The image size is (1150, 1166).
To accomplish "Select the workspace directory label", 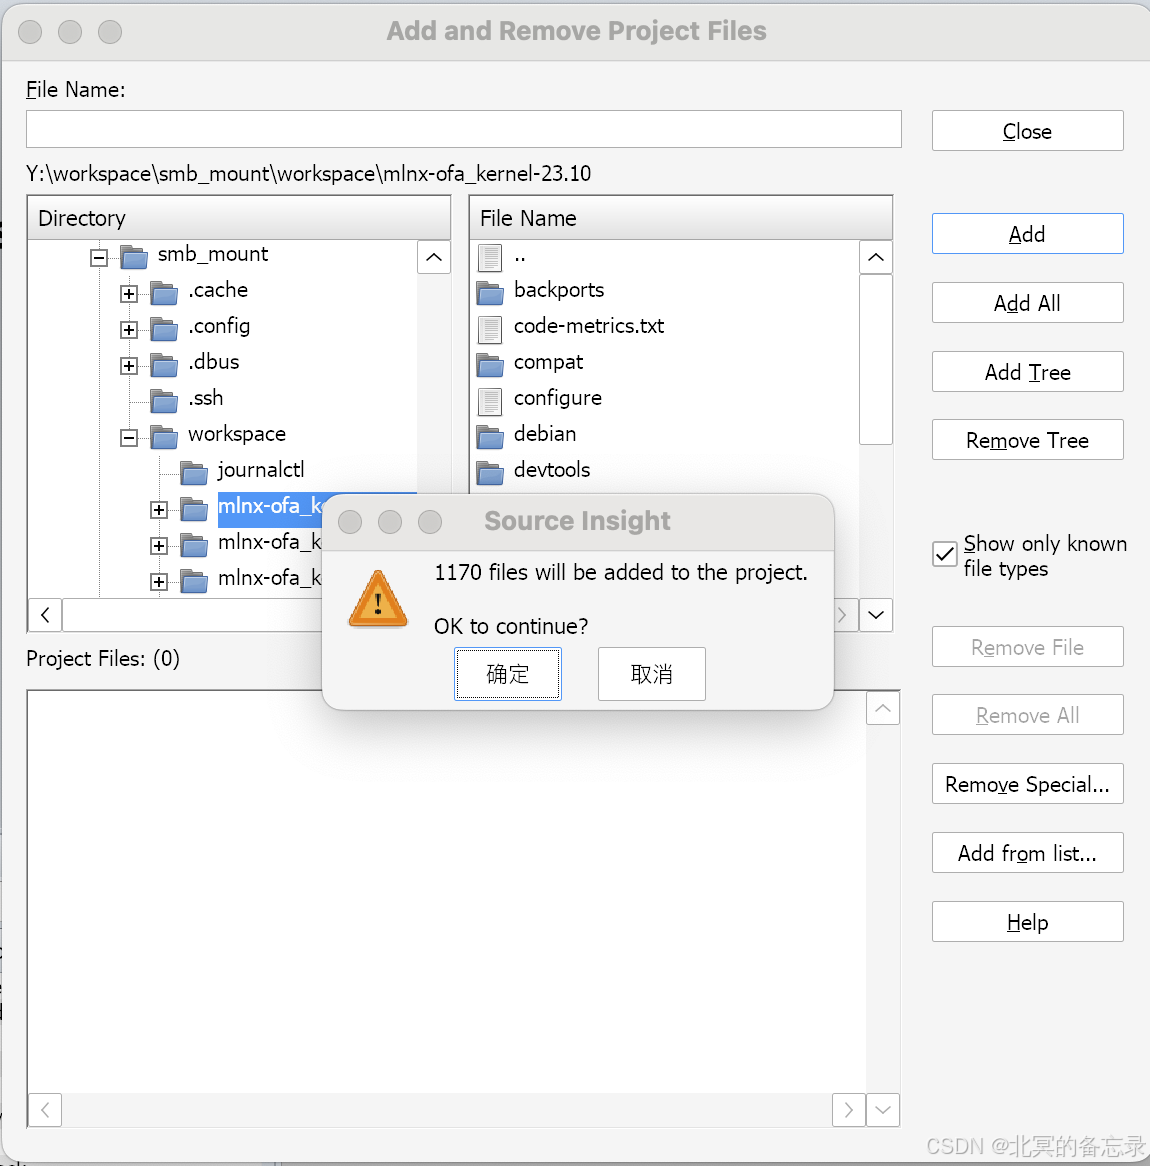I will coord(237,434).
